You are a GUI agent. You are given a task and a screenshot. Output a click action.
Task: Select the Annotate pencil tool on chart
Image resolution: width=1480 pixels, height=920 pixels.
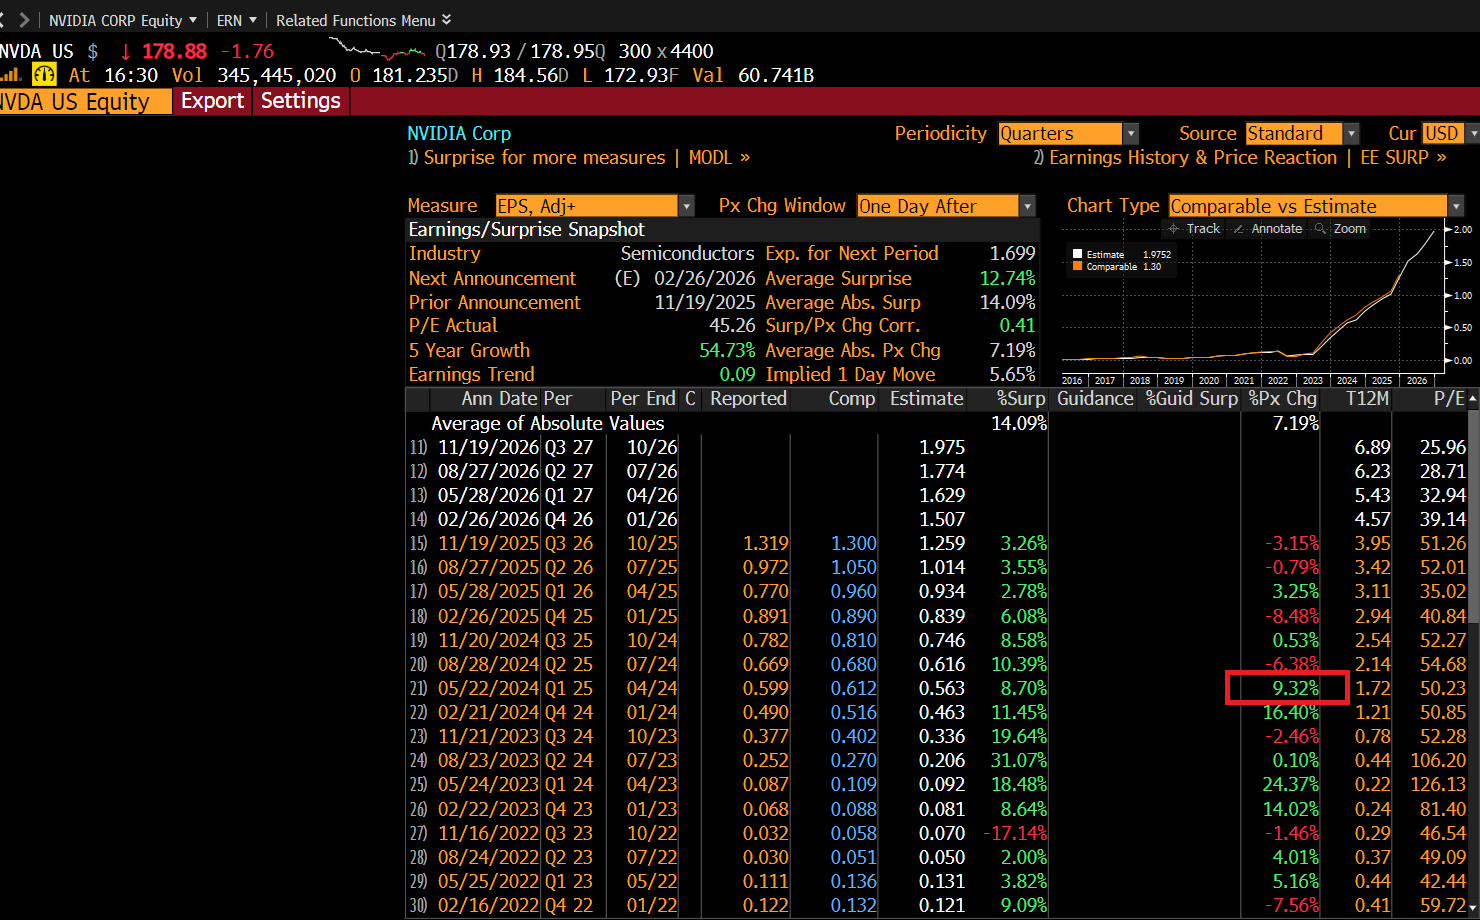(1268, 229)
